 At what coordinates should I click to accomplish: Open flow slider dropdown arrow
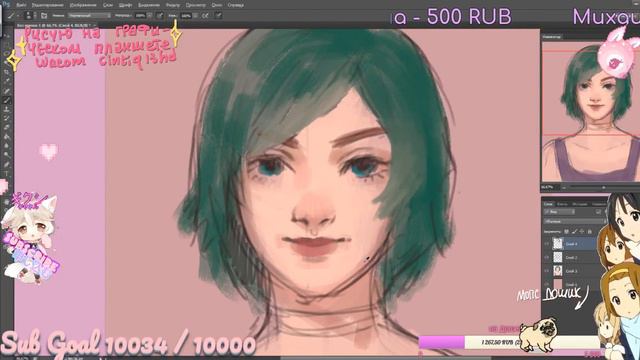click(x=196, y=16)
